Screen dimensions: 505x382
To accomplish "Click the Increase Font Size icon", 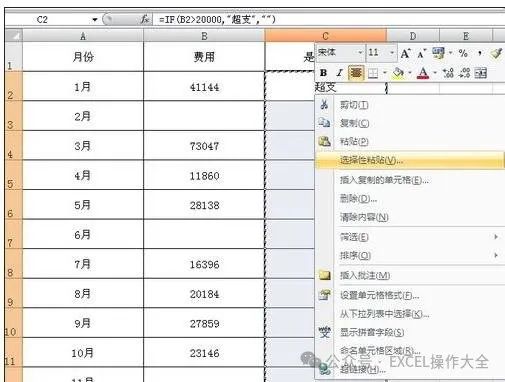I will coord(405,53).
